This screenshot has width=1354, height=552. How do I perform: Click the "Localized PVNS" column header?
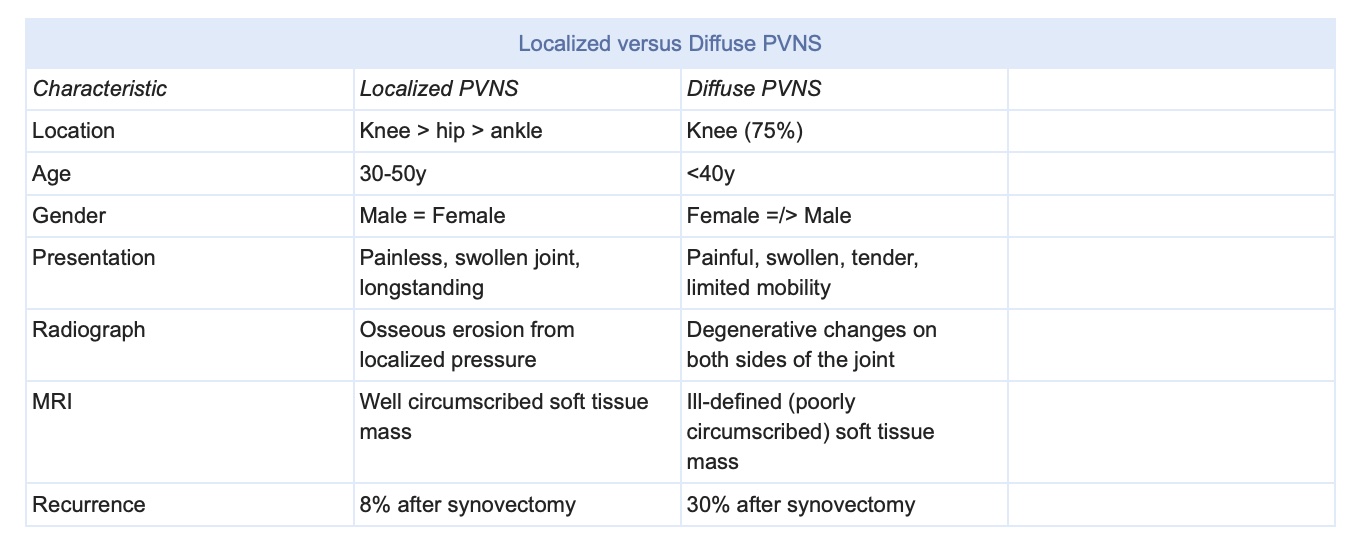(x=439, y=88)
